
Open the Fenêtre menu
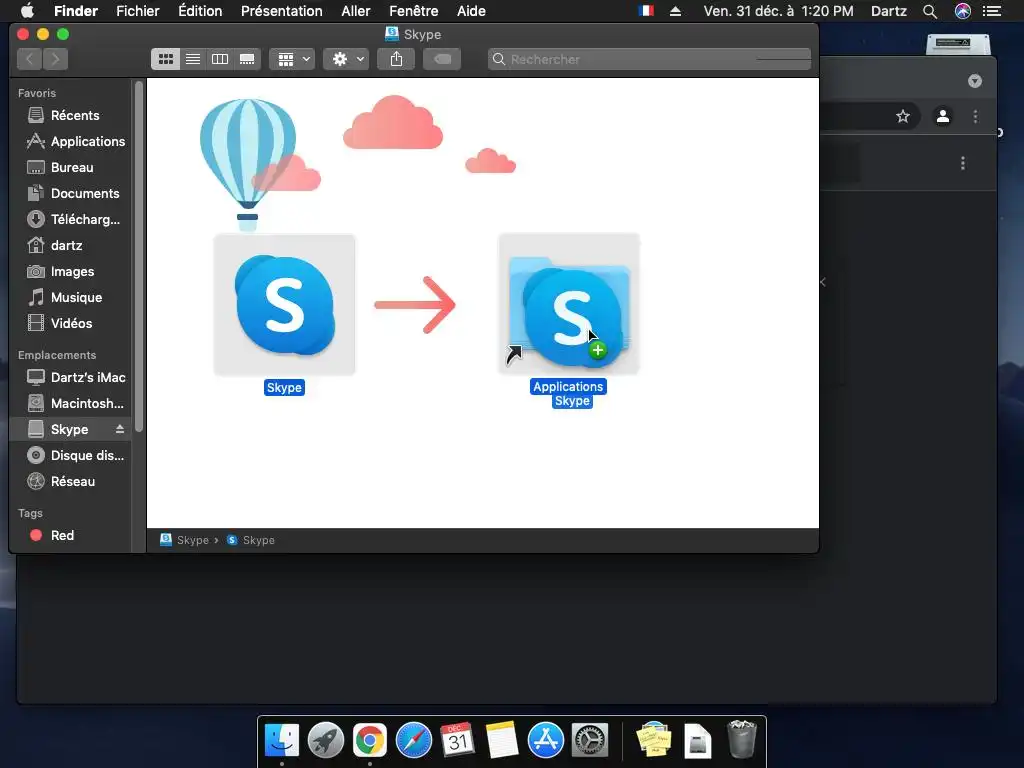[x=414, y=11]
